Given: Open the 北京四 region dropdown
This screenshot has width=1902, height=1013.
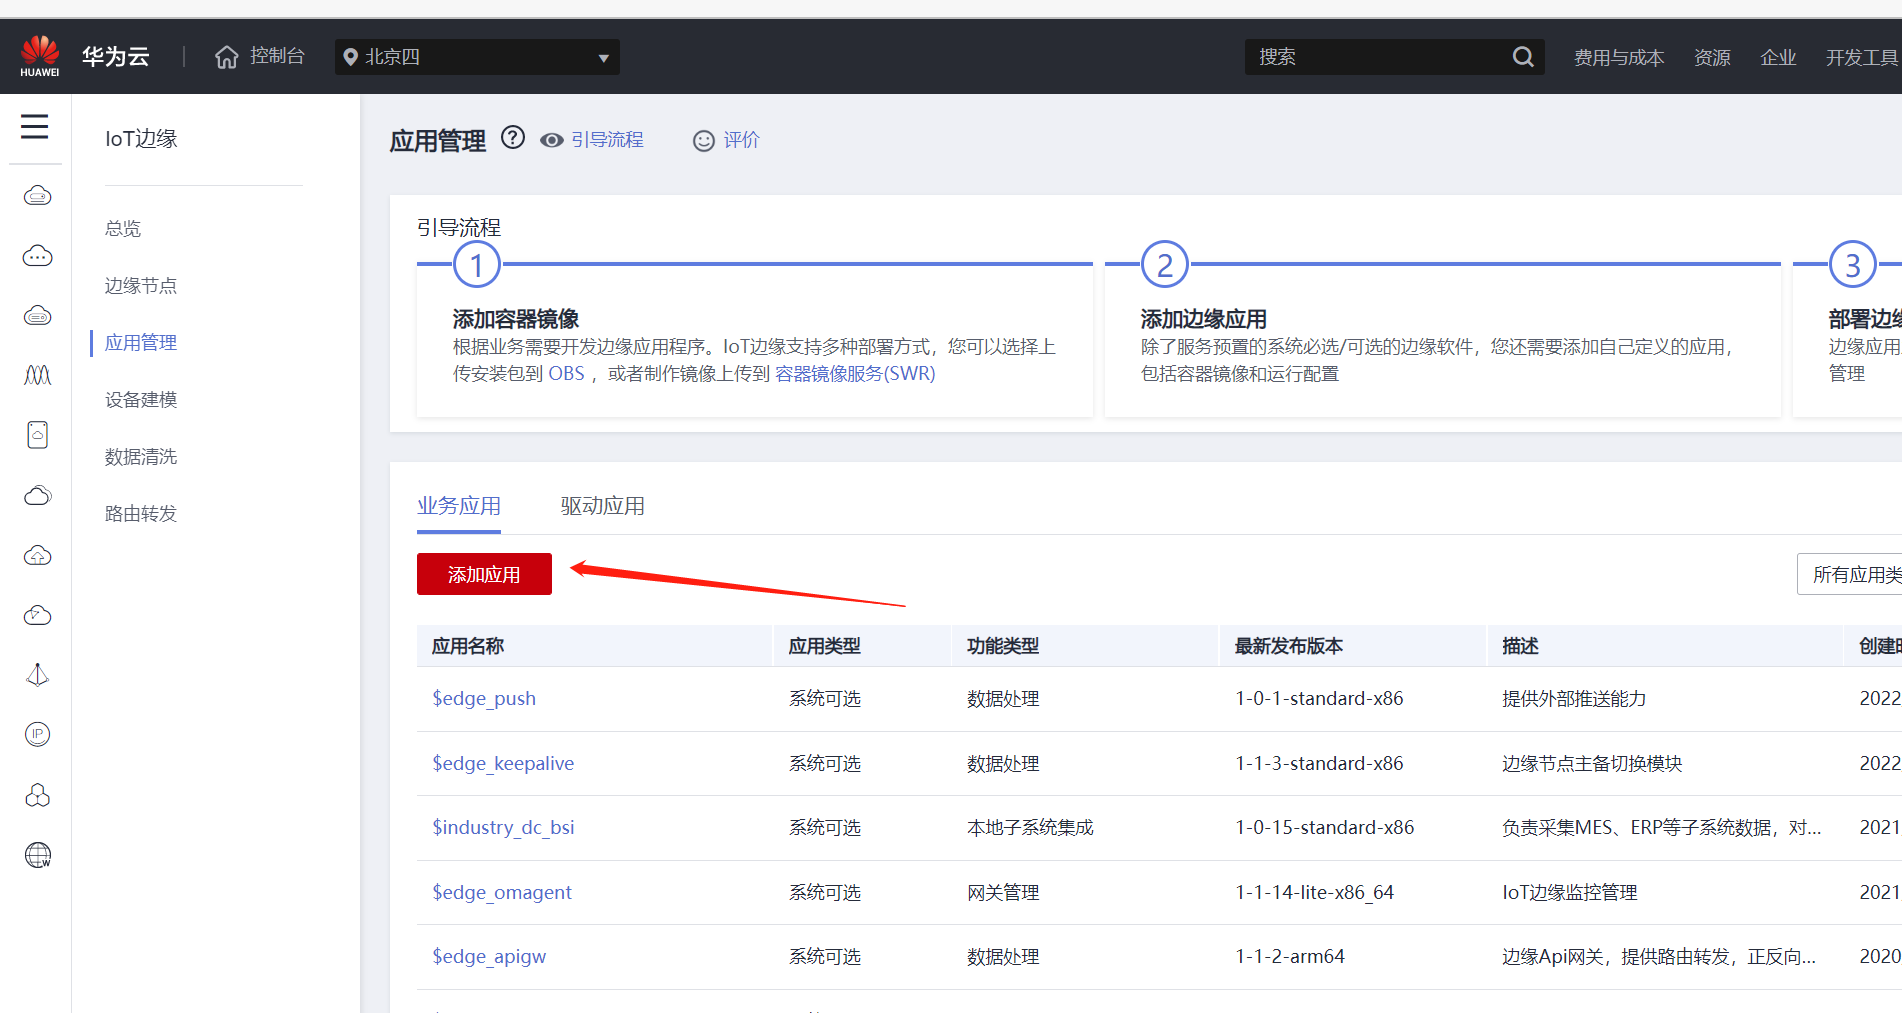Looking at the screenshot, I should (477, 57).
